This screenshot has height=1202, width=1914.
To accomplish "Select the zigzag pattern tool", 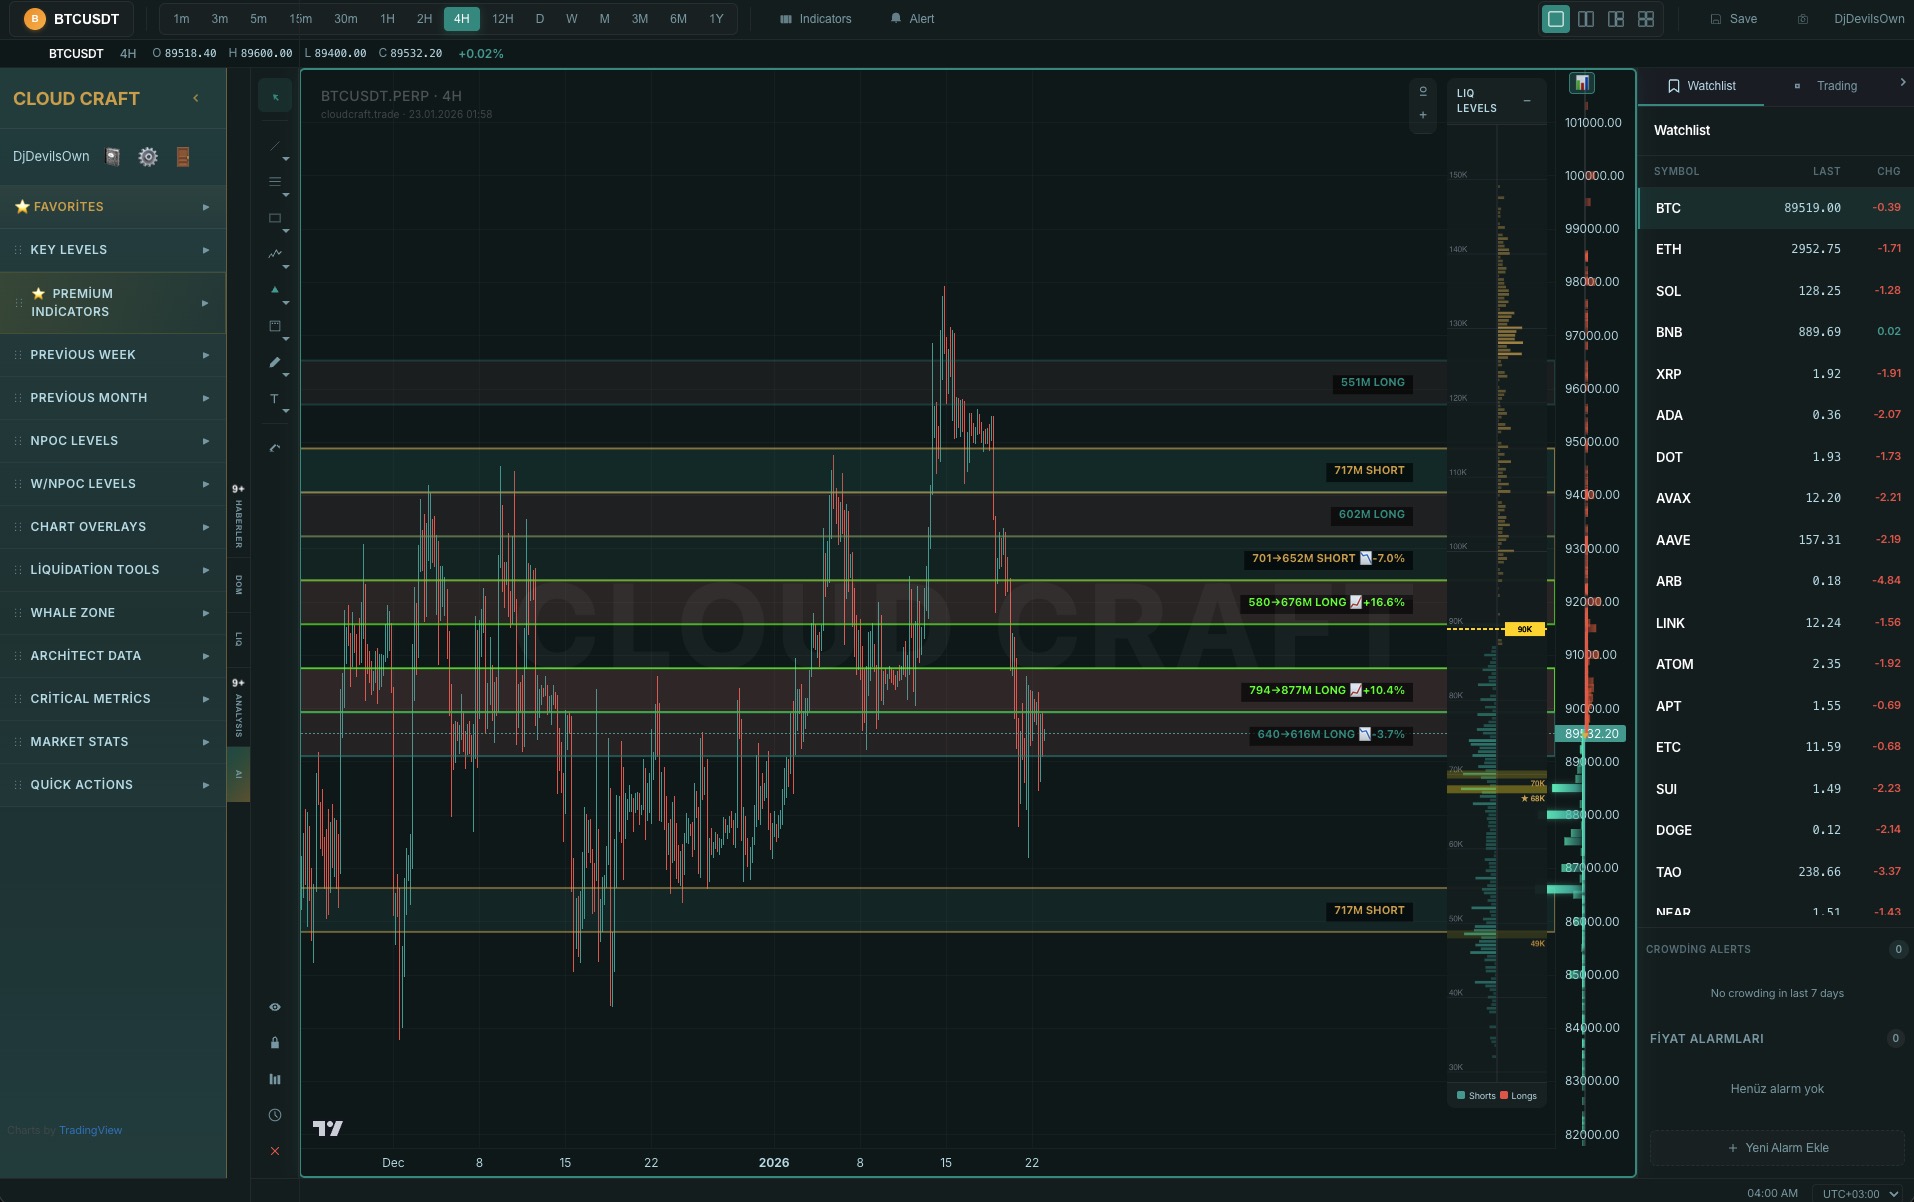I will 275,254.
